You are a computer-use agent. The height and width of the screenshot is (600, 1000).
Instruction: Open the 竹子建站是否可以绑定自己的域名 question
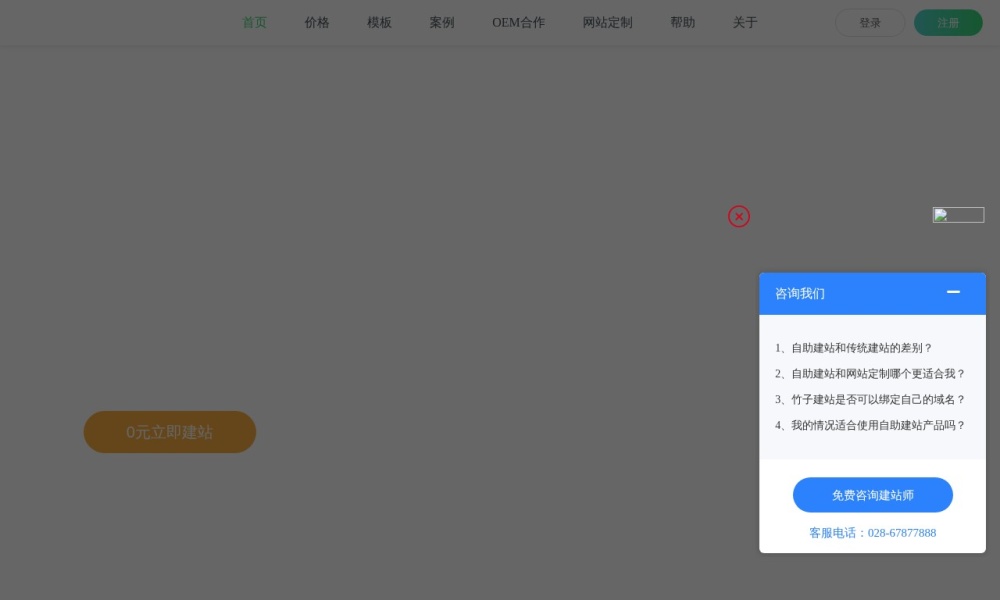coord(868,399)
